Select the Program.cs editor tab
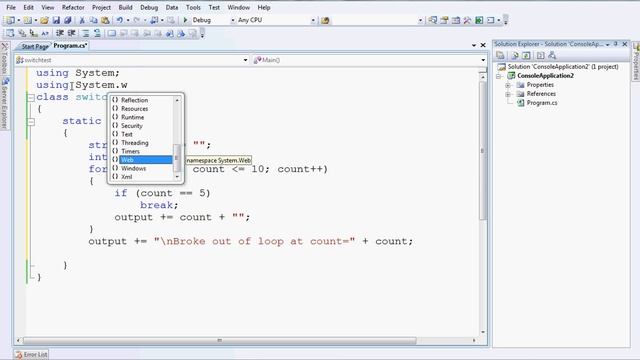The width and height of the screenshot is (640, 360). pyautogui.click(x=70, y=46)
